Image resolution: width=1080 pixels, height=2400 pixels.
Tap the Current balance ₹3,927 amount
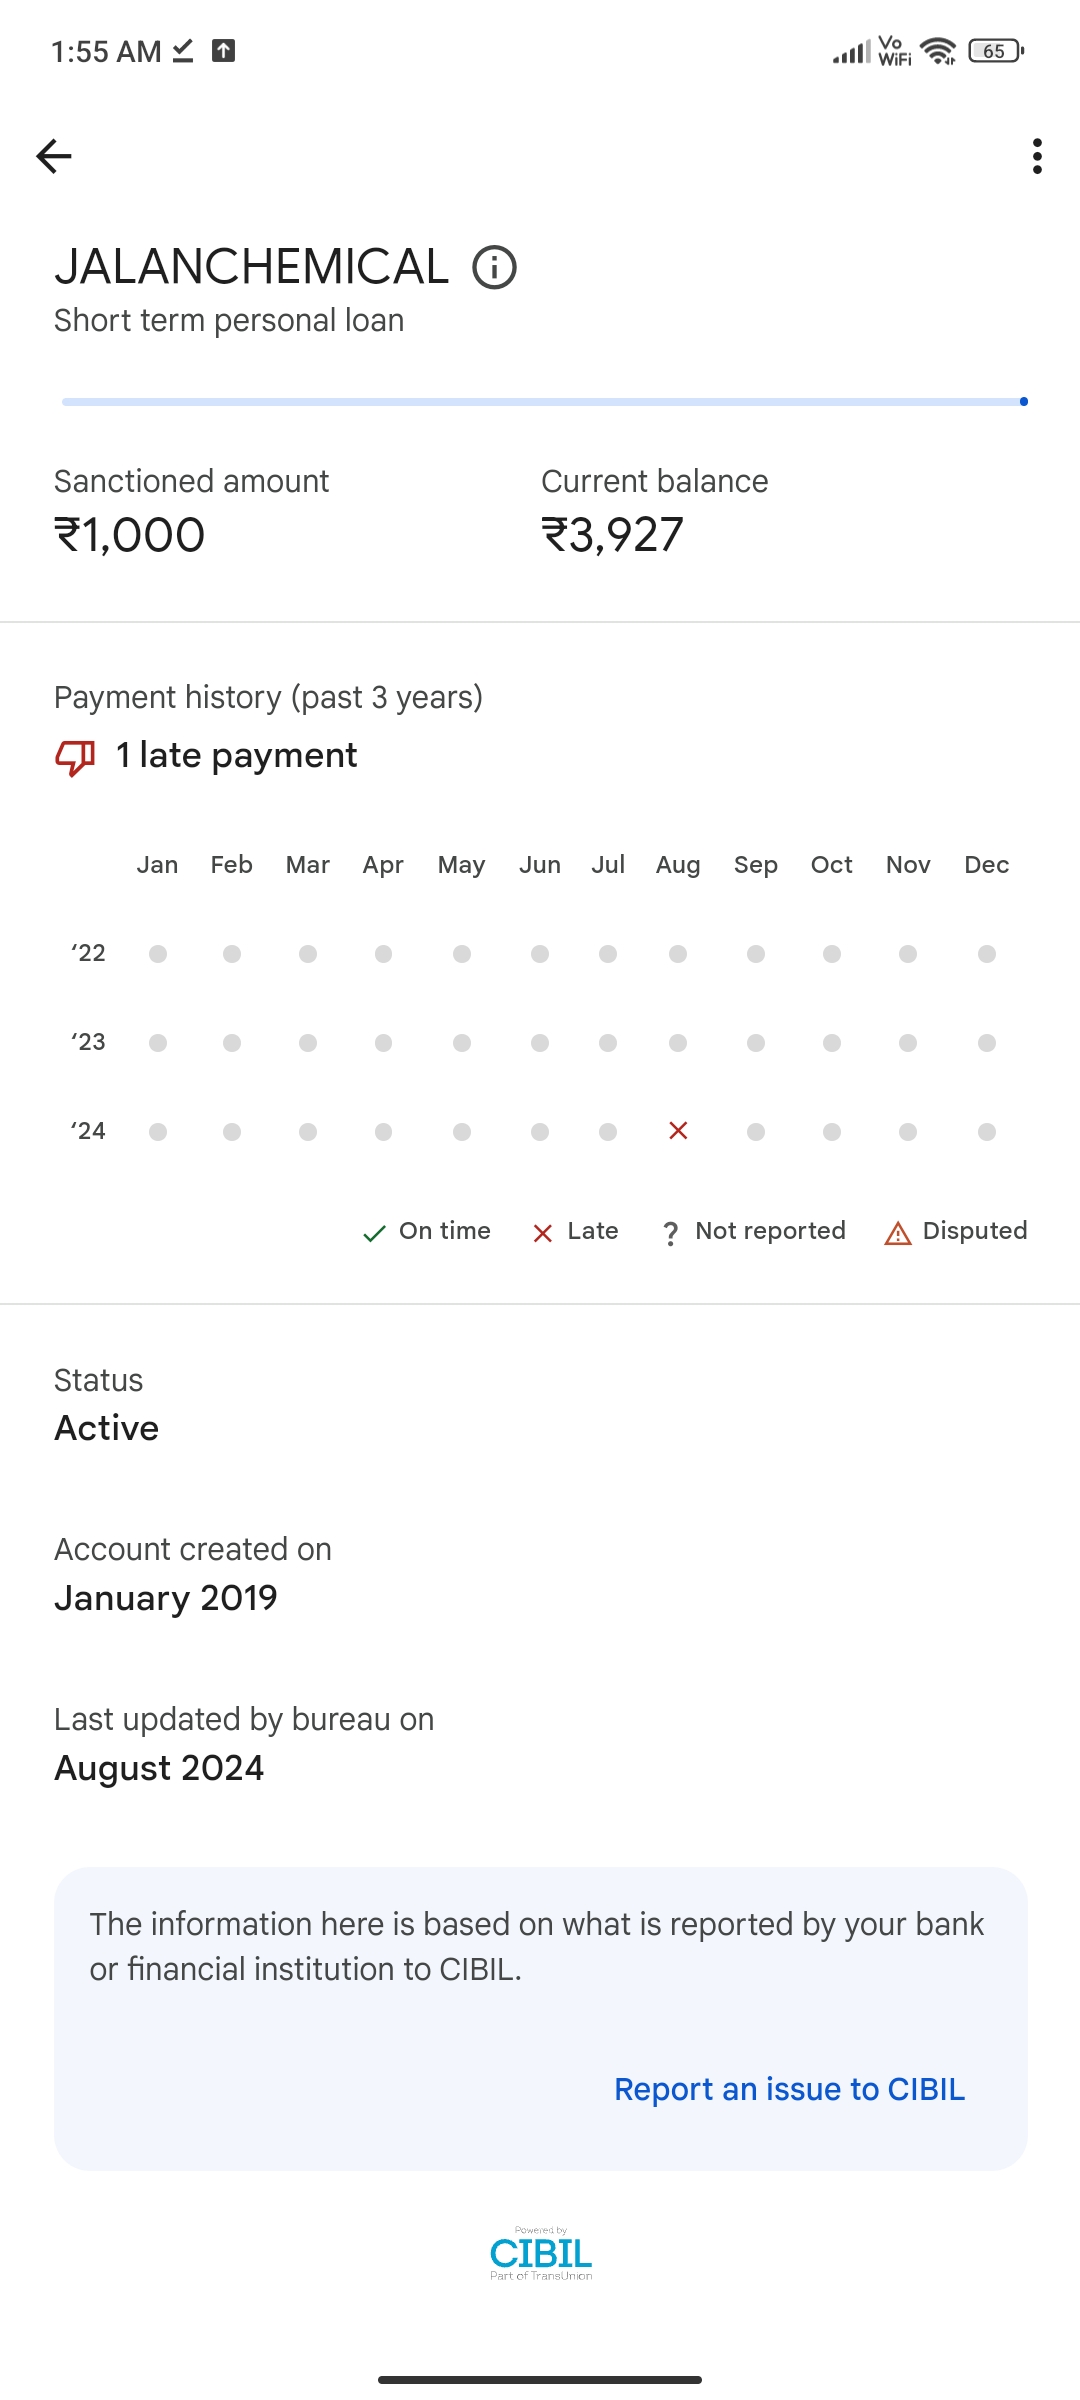[x=612, y=535]
